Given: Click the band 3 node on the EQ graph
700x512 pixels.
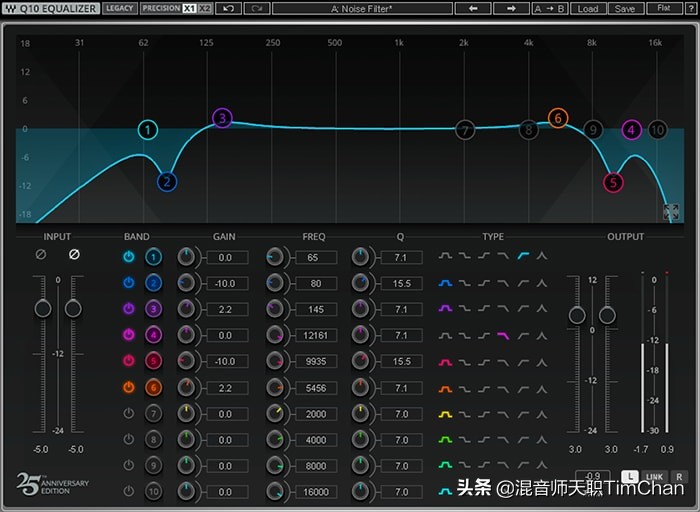Looking at the screenshot, I should (x=222, y=118).
